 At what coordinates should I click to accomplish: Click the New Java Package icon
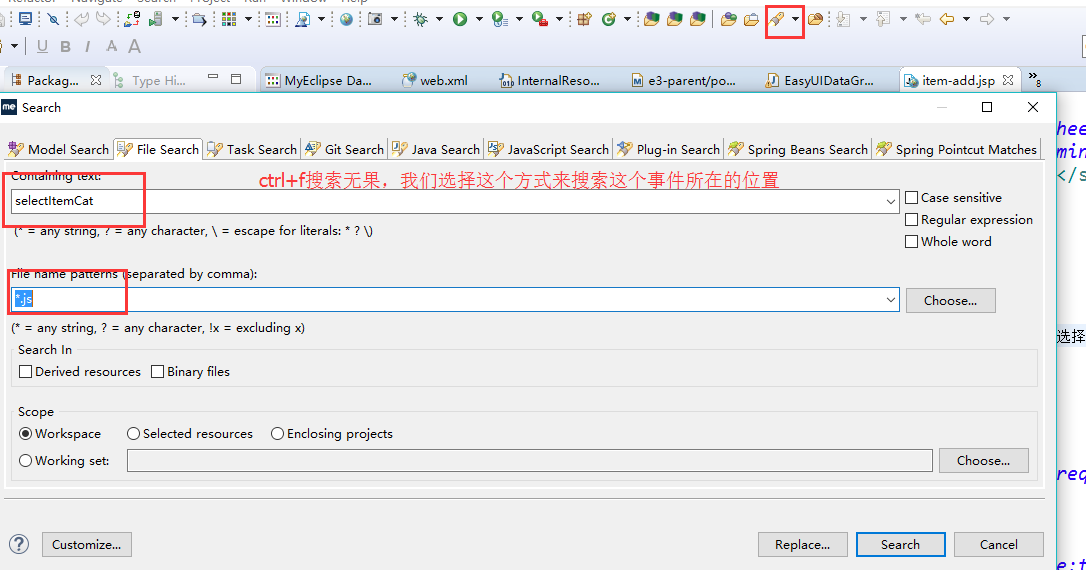584,19
